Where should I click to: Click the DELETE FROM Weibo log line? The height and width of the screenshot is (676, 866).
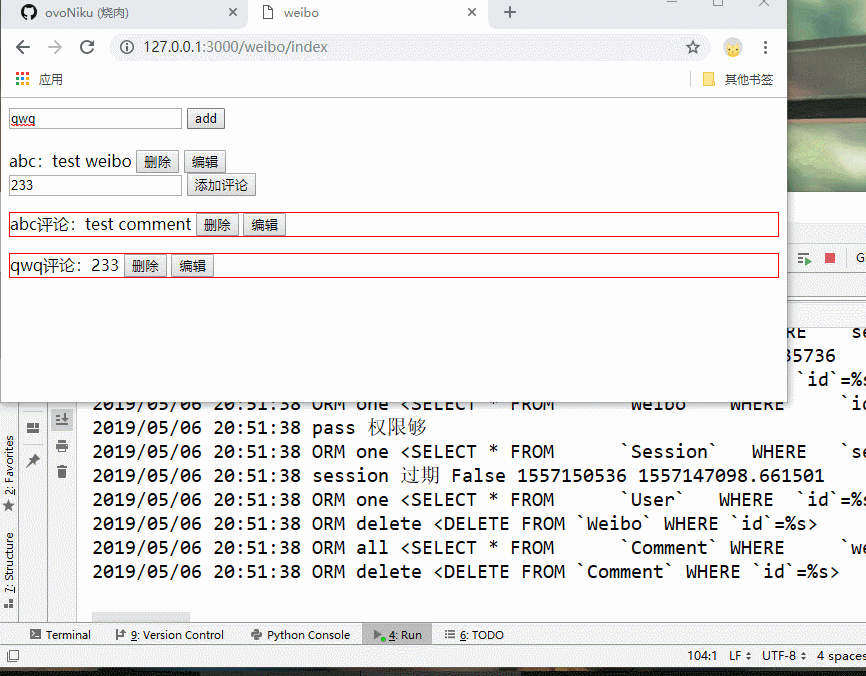click(455, 524)
